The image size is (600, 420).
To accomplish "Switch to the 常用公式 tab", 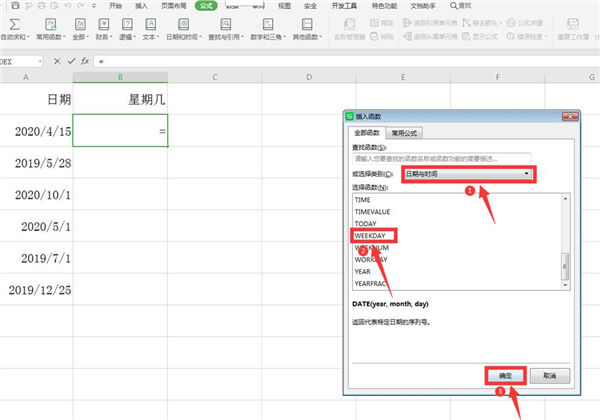I will pos(405,132).
